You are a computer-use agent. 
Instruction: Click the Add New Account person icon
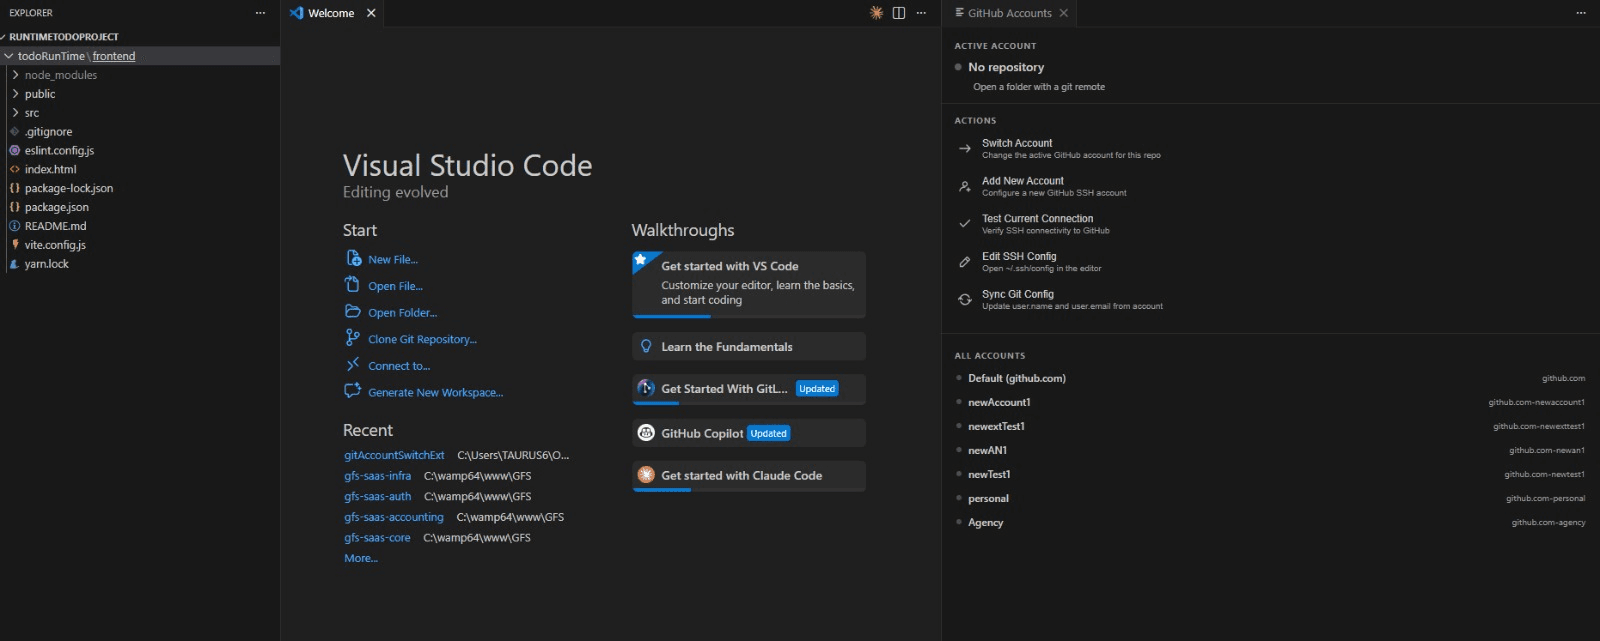click(964, 186)
